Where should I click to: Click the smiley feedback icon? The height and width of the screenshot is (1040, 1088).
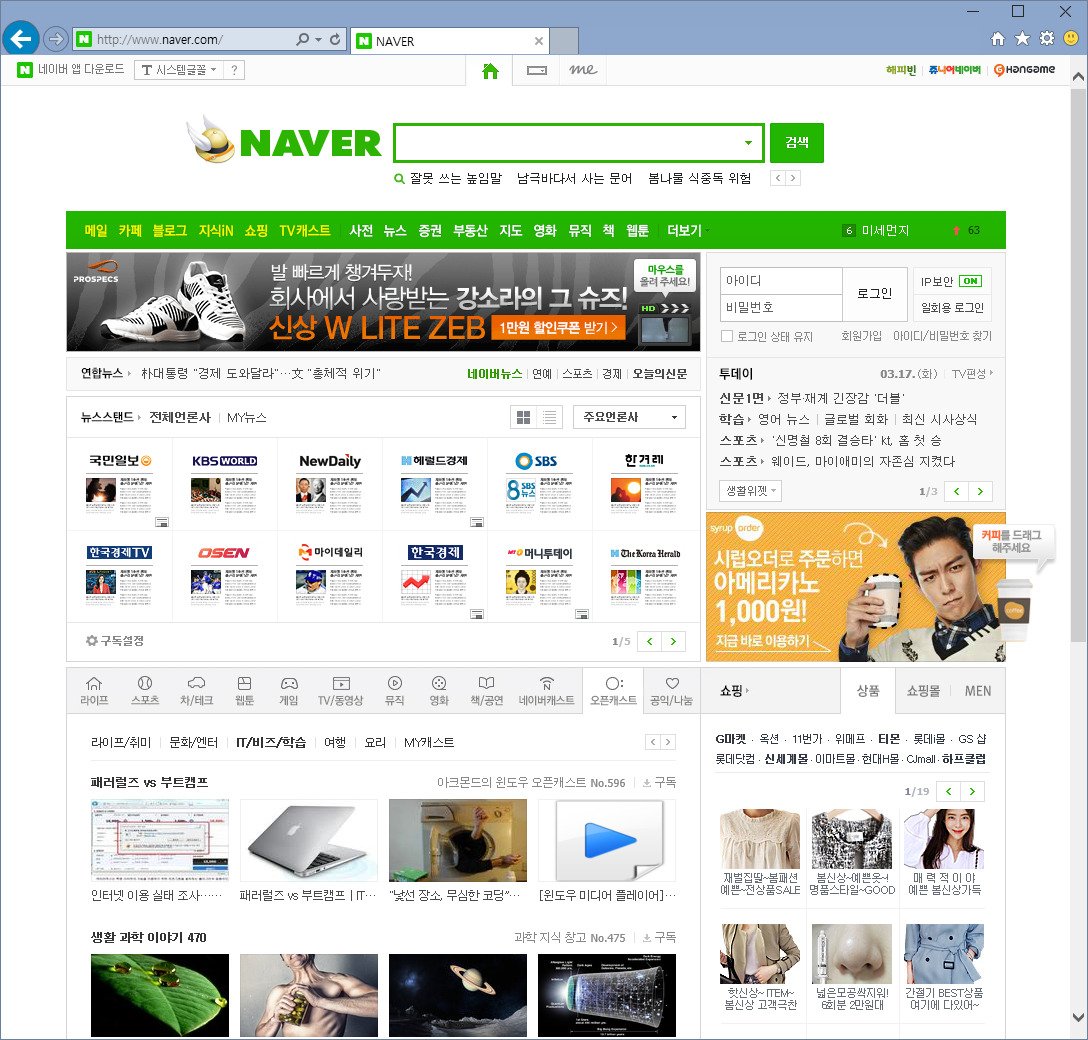pos(1071,38)
